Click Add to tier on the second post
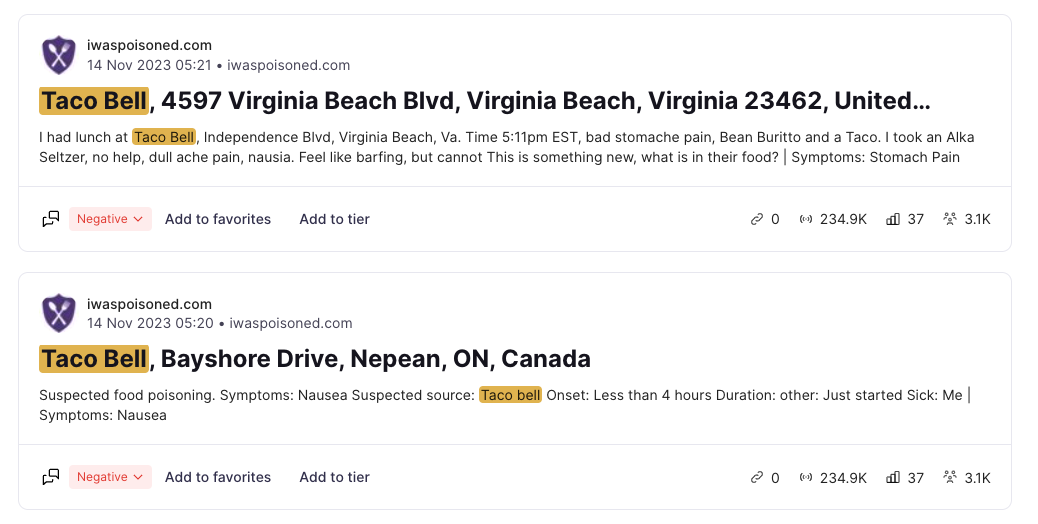The height and width of the screenshot is (524, 1038). (334, 477)
